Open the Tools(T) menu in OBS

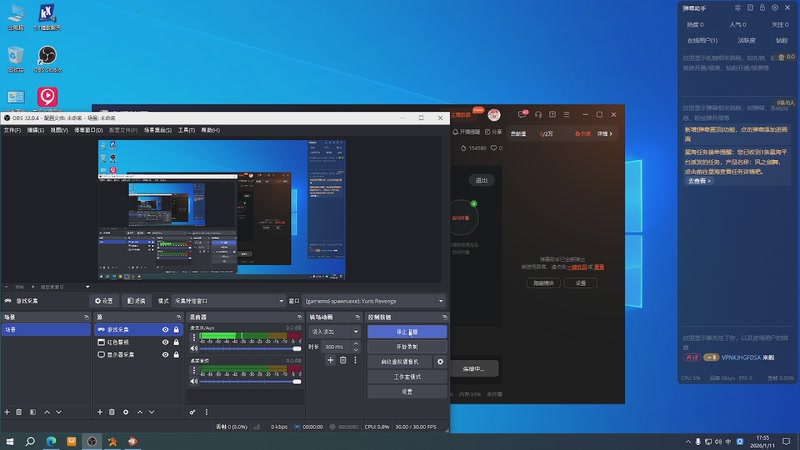tap(186, 130)
